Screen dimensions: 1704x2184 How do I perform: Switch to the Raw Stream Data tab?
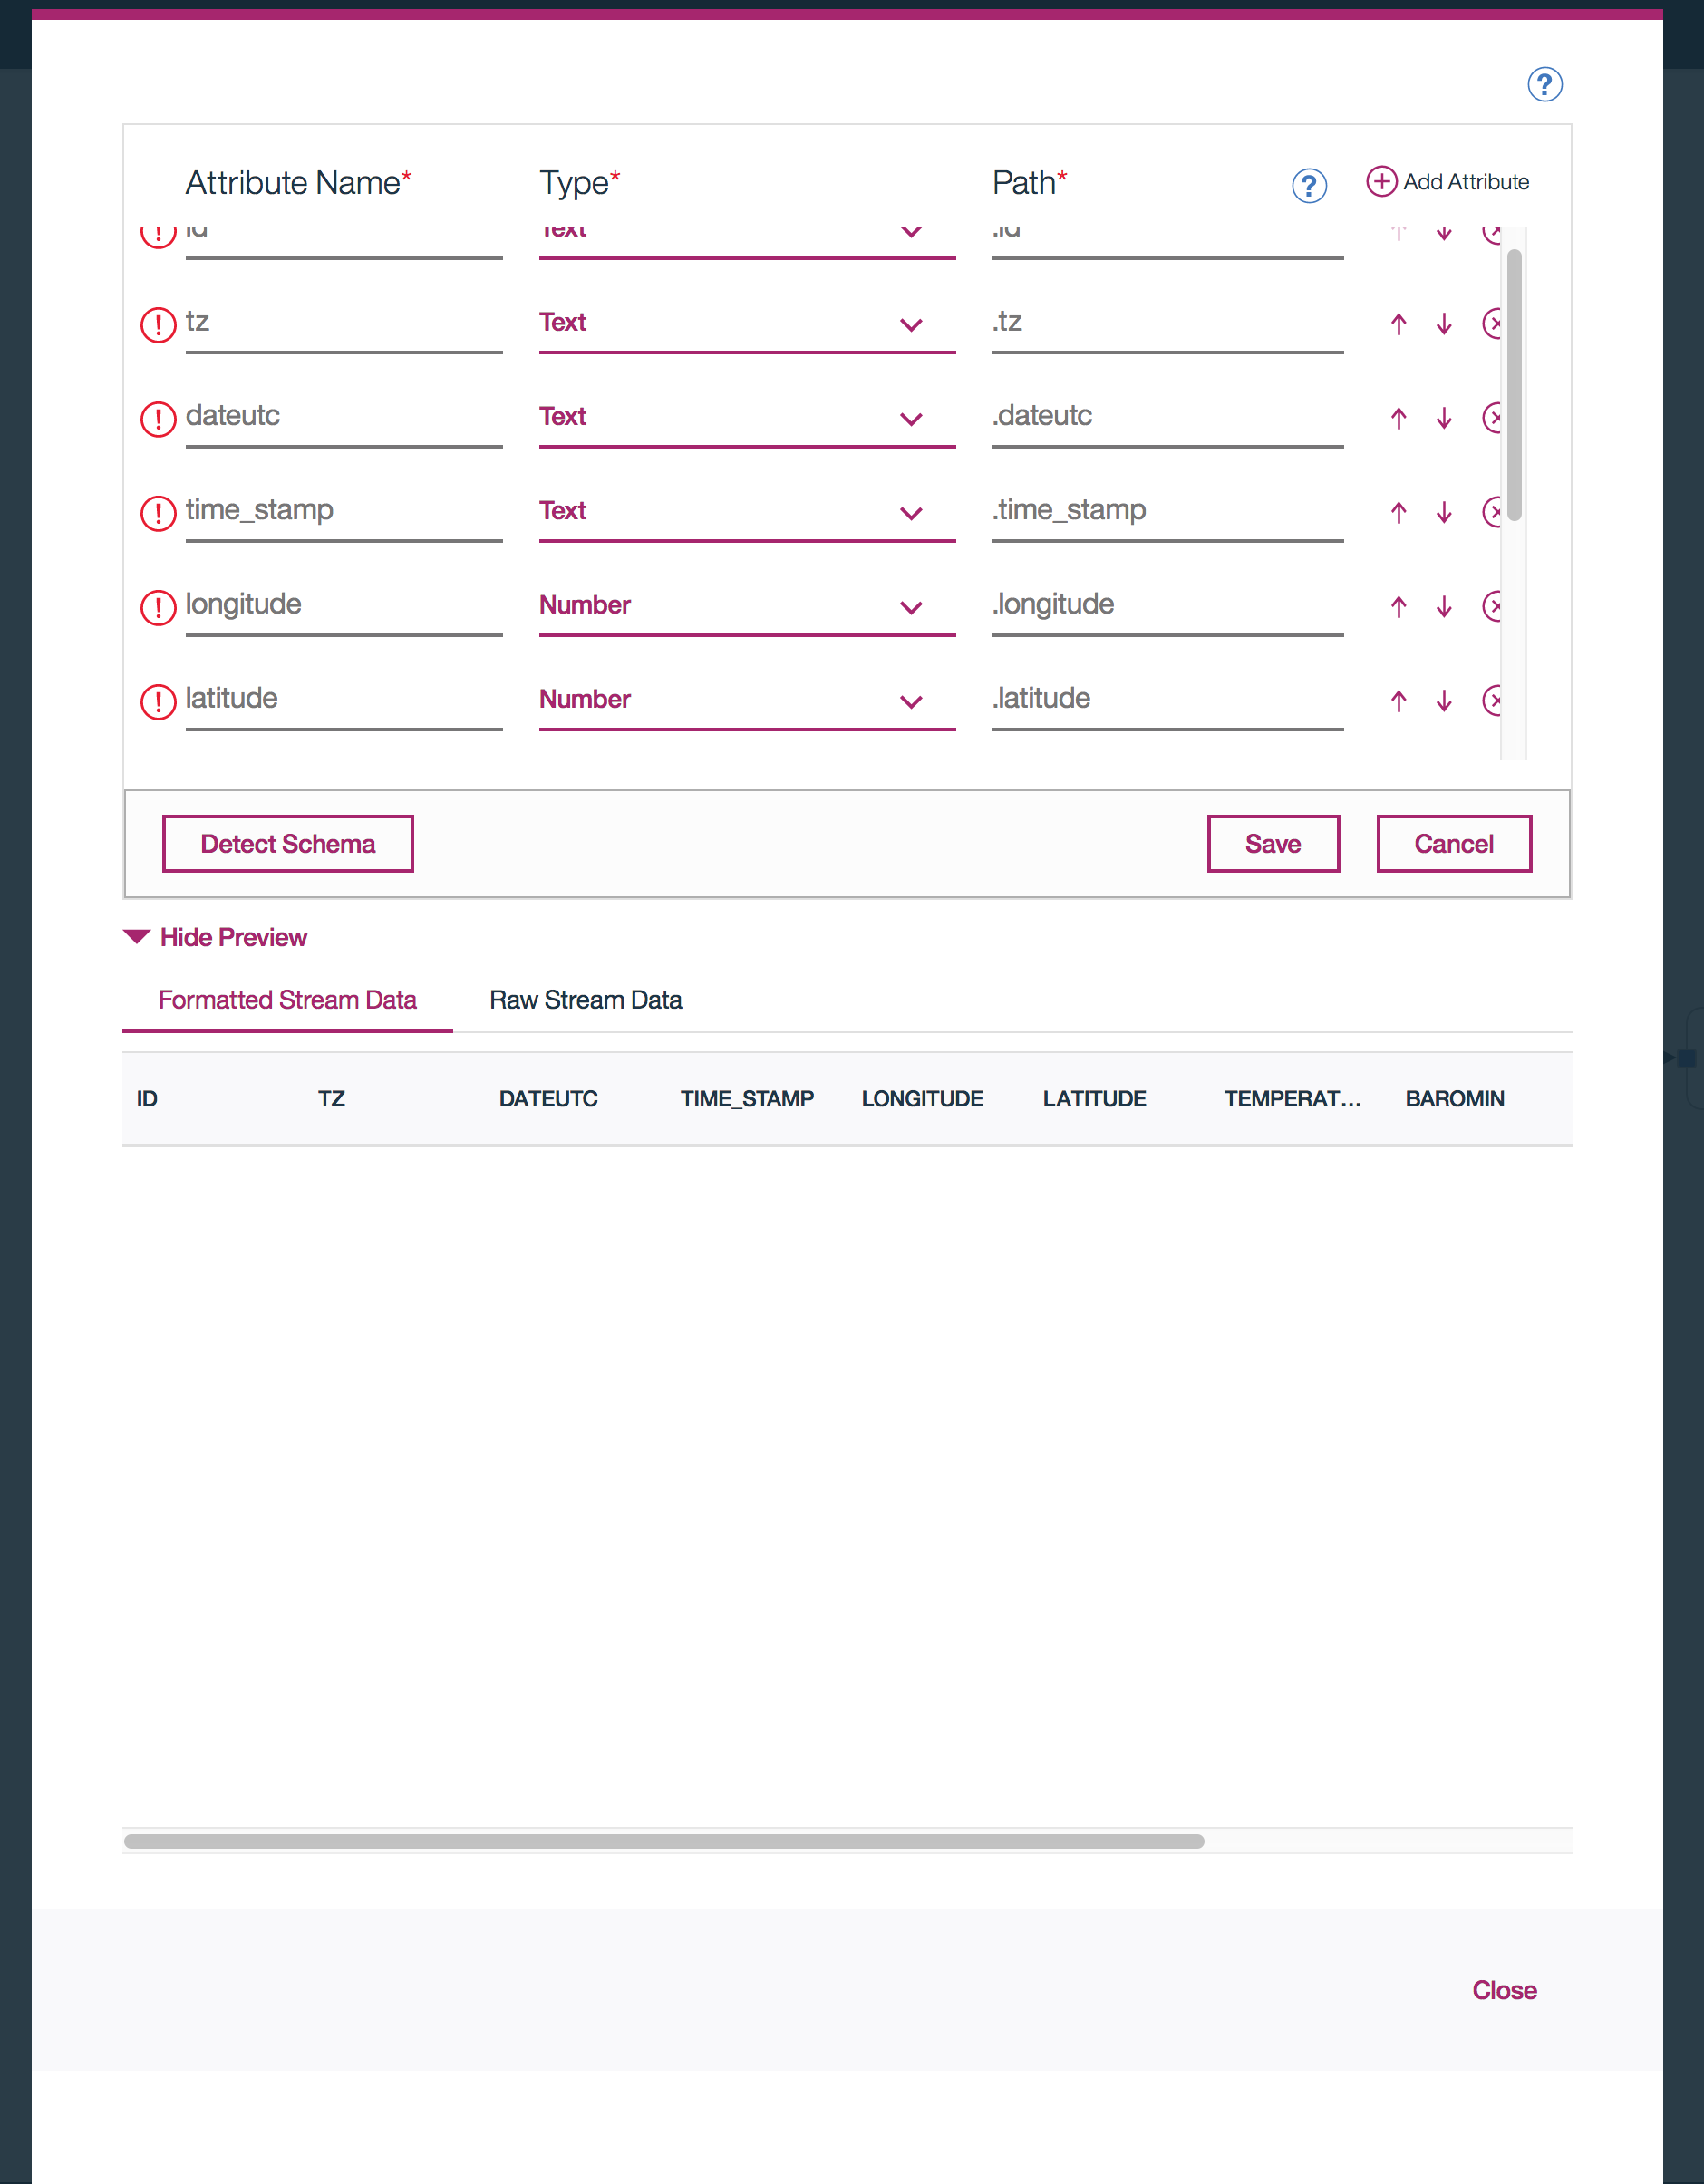[x=585, y=1000]
